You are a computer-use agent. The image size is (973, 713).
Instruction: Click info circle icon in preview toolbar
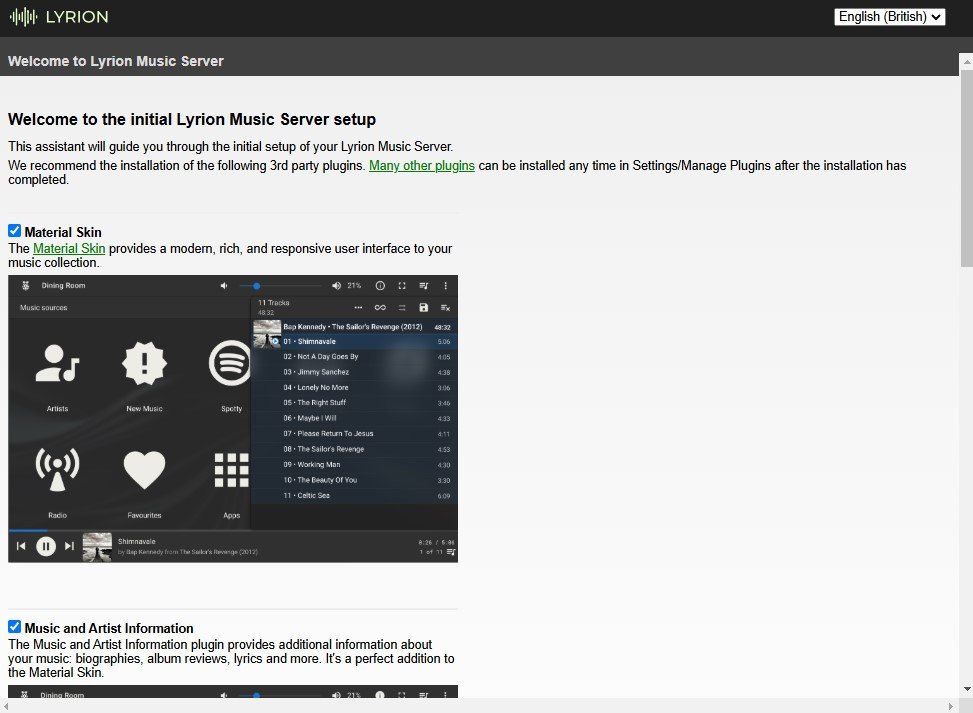[380, 285]
